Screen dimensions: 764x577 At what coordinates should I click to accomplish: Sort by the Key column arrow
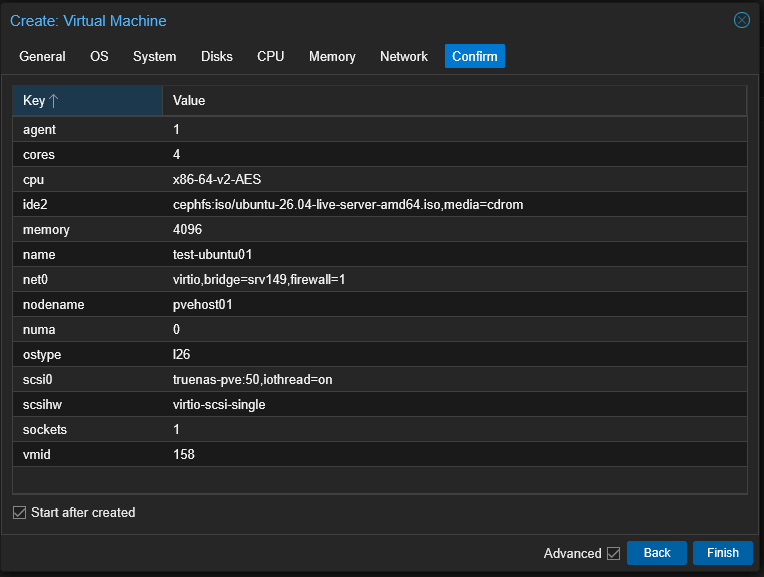[54, 101]
